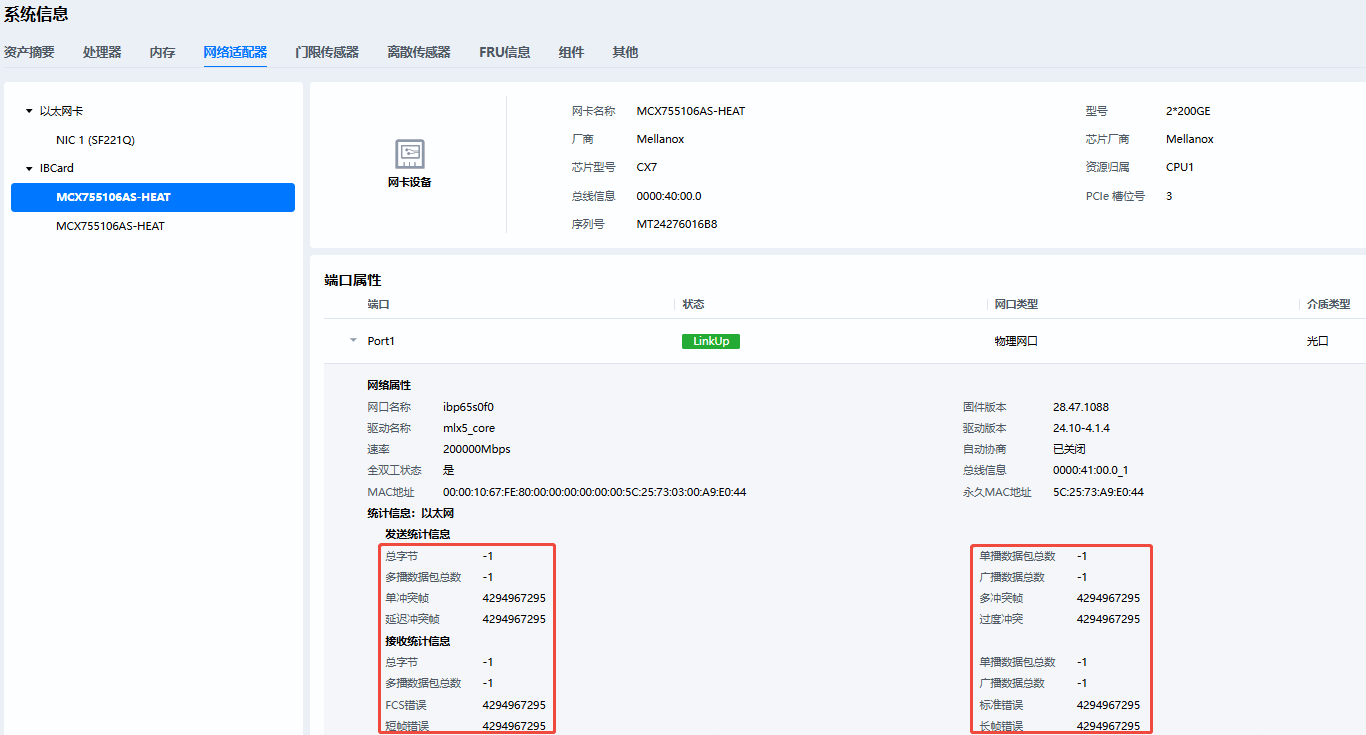Click the 状态 column header
1366x735 pixels.
[x=693, y=304]
